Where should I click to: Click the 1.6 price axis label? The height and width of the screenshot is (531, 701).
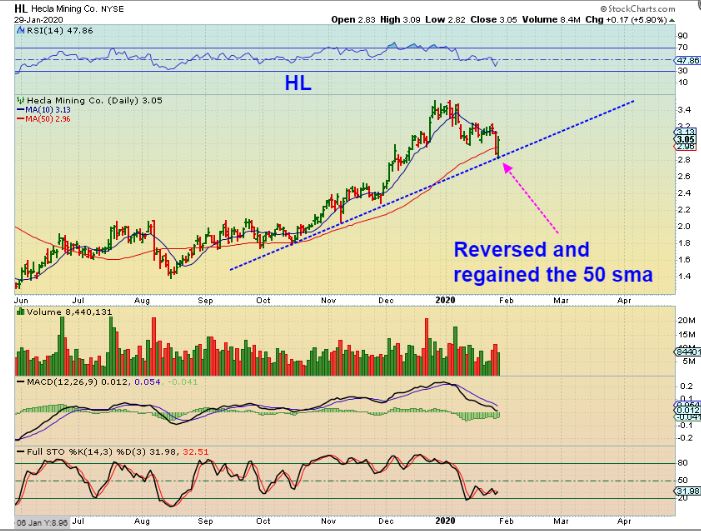click(x=684, y=260)
